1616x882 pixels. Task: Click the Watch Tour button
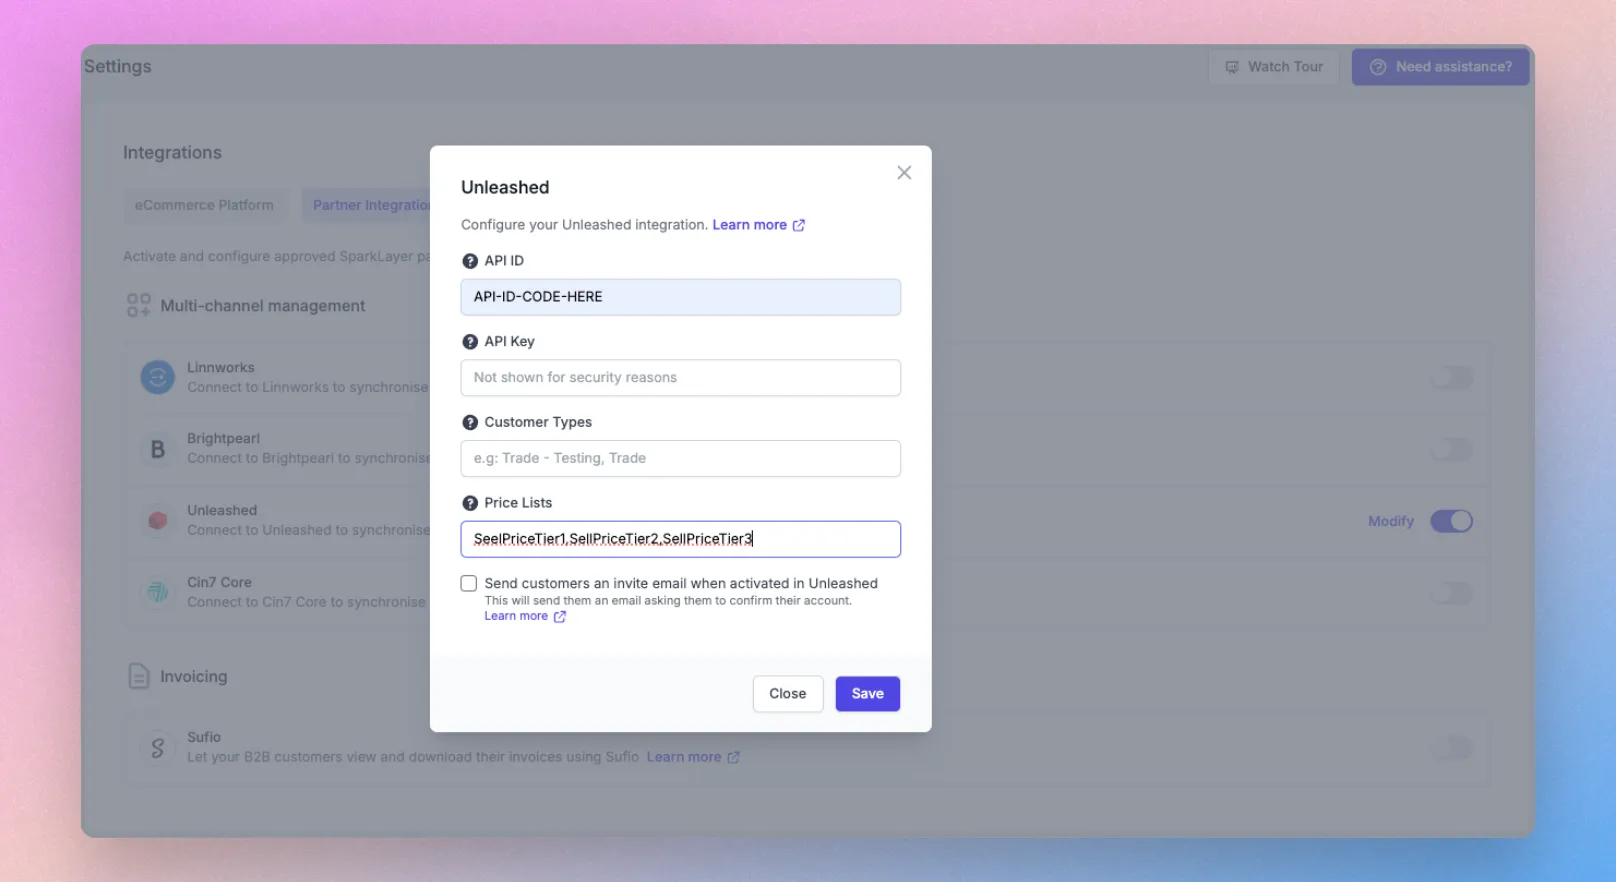pos(1273,67)
